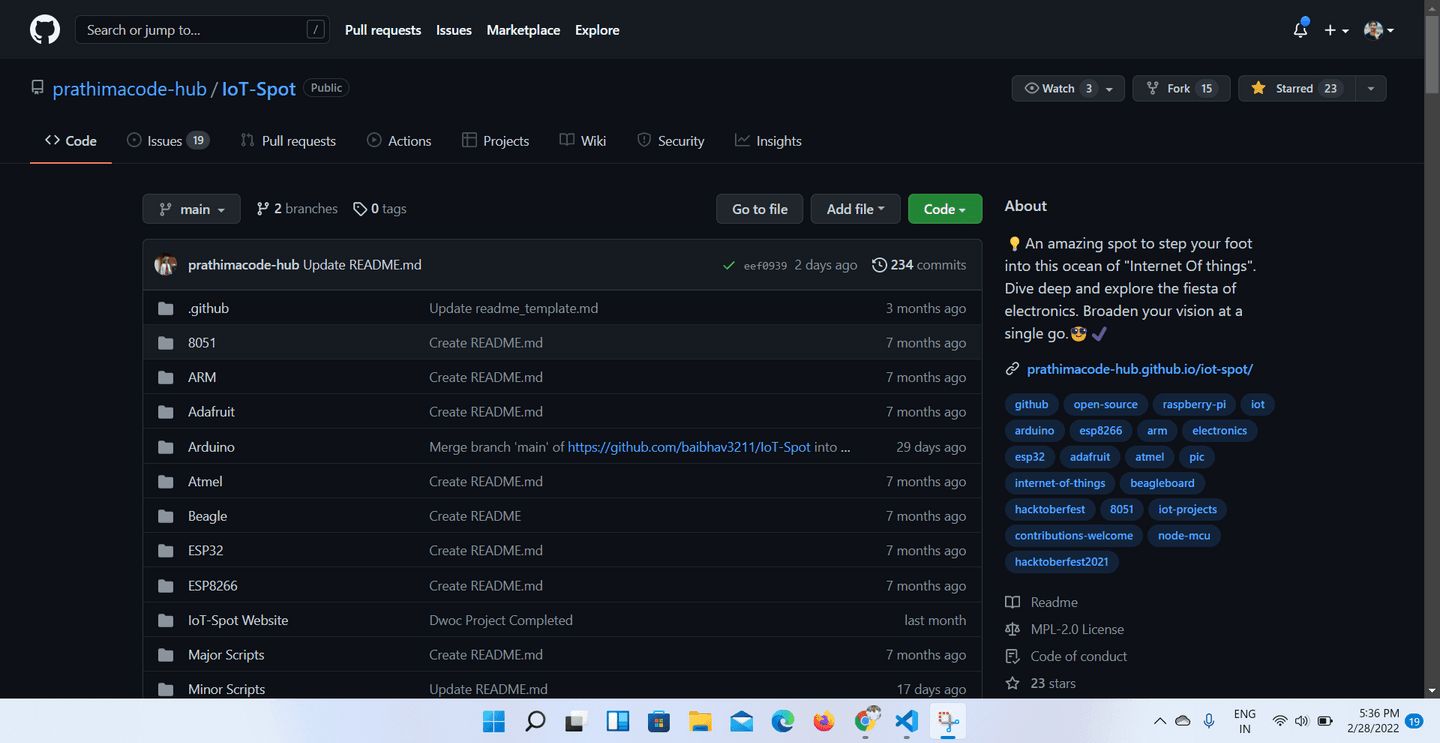1440x743 pixels.
Task: Click the folder icon beside Atmel
Action: 166,482
